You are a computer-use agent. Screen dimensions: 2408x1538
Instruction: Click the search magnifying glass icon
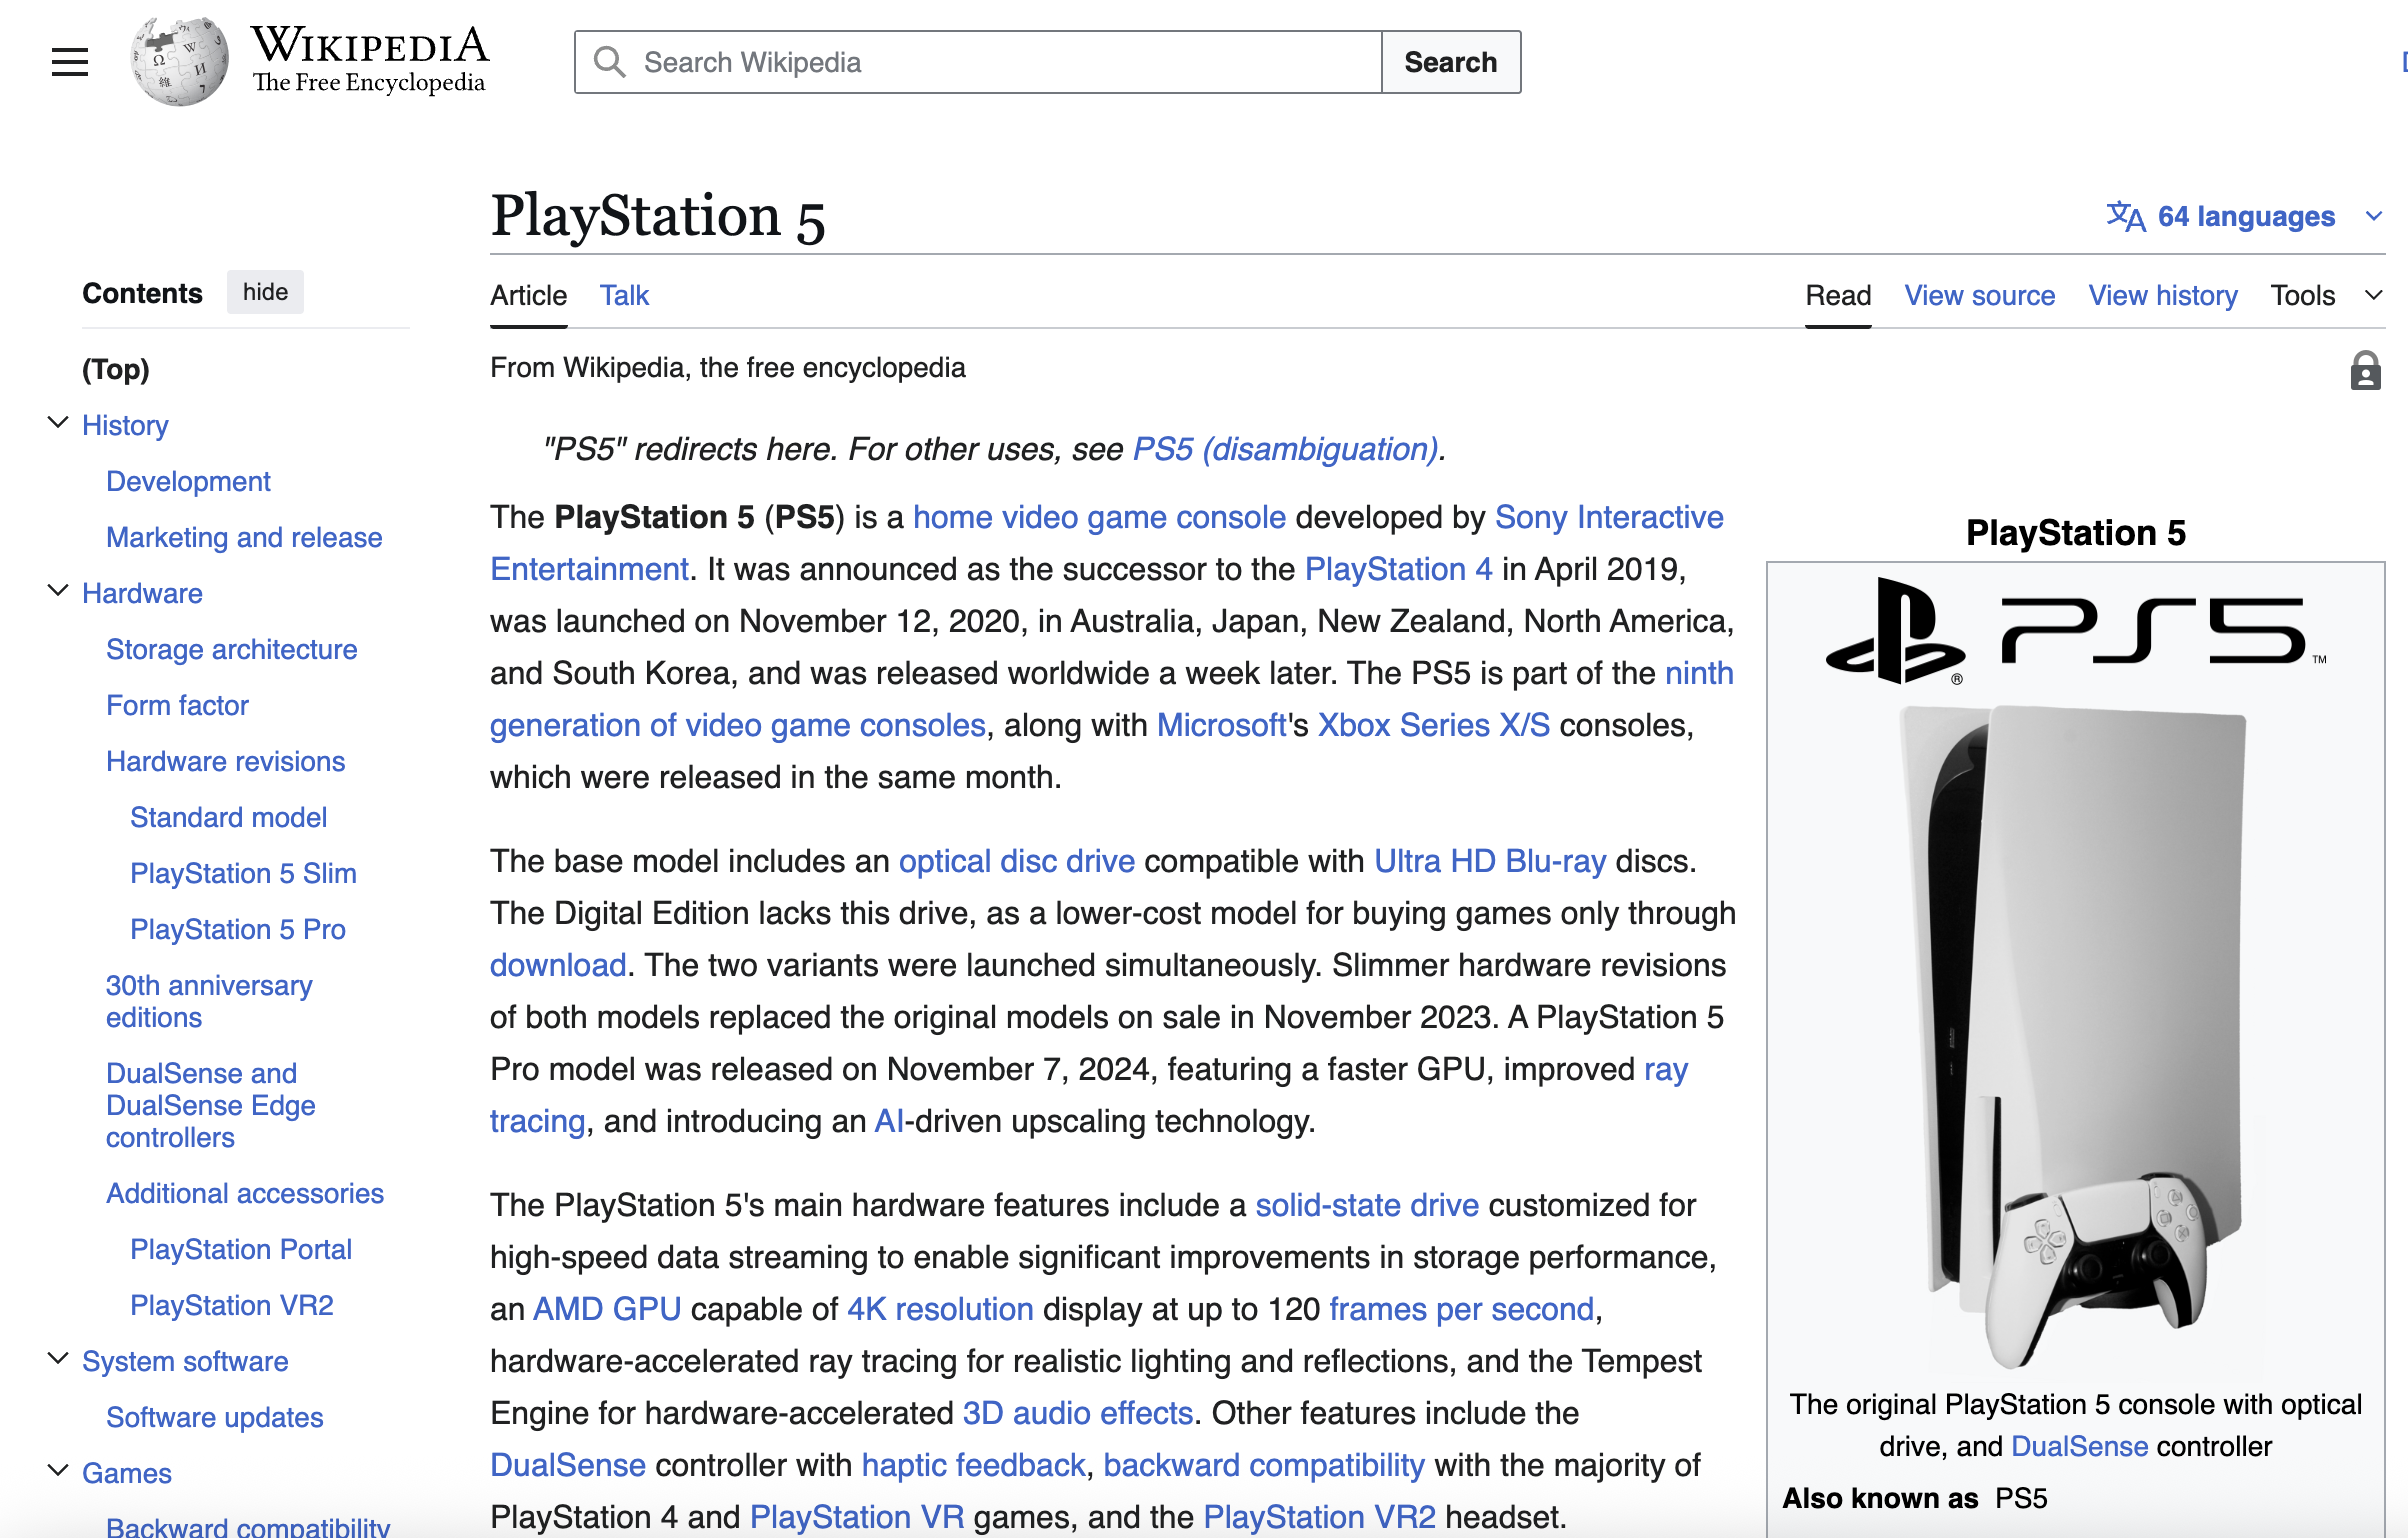pyautogui.click(x=610, y=61)
